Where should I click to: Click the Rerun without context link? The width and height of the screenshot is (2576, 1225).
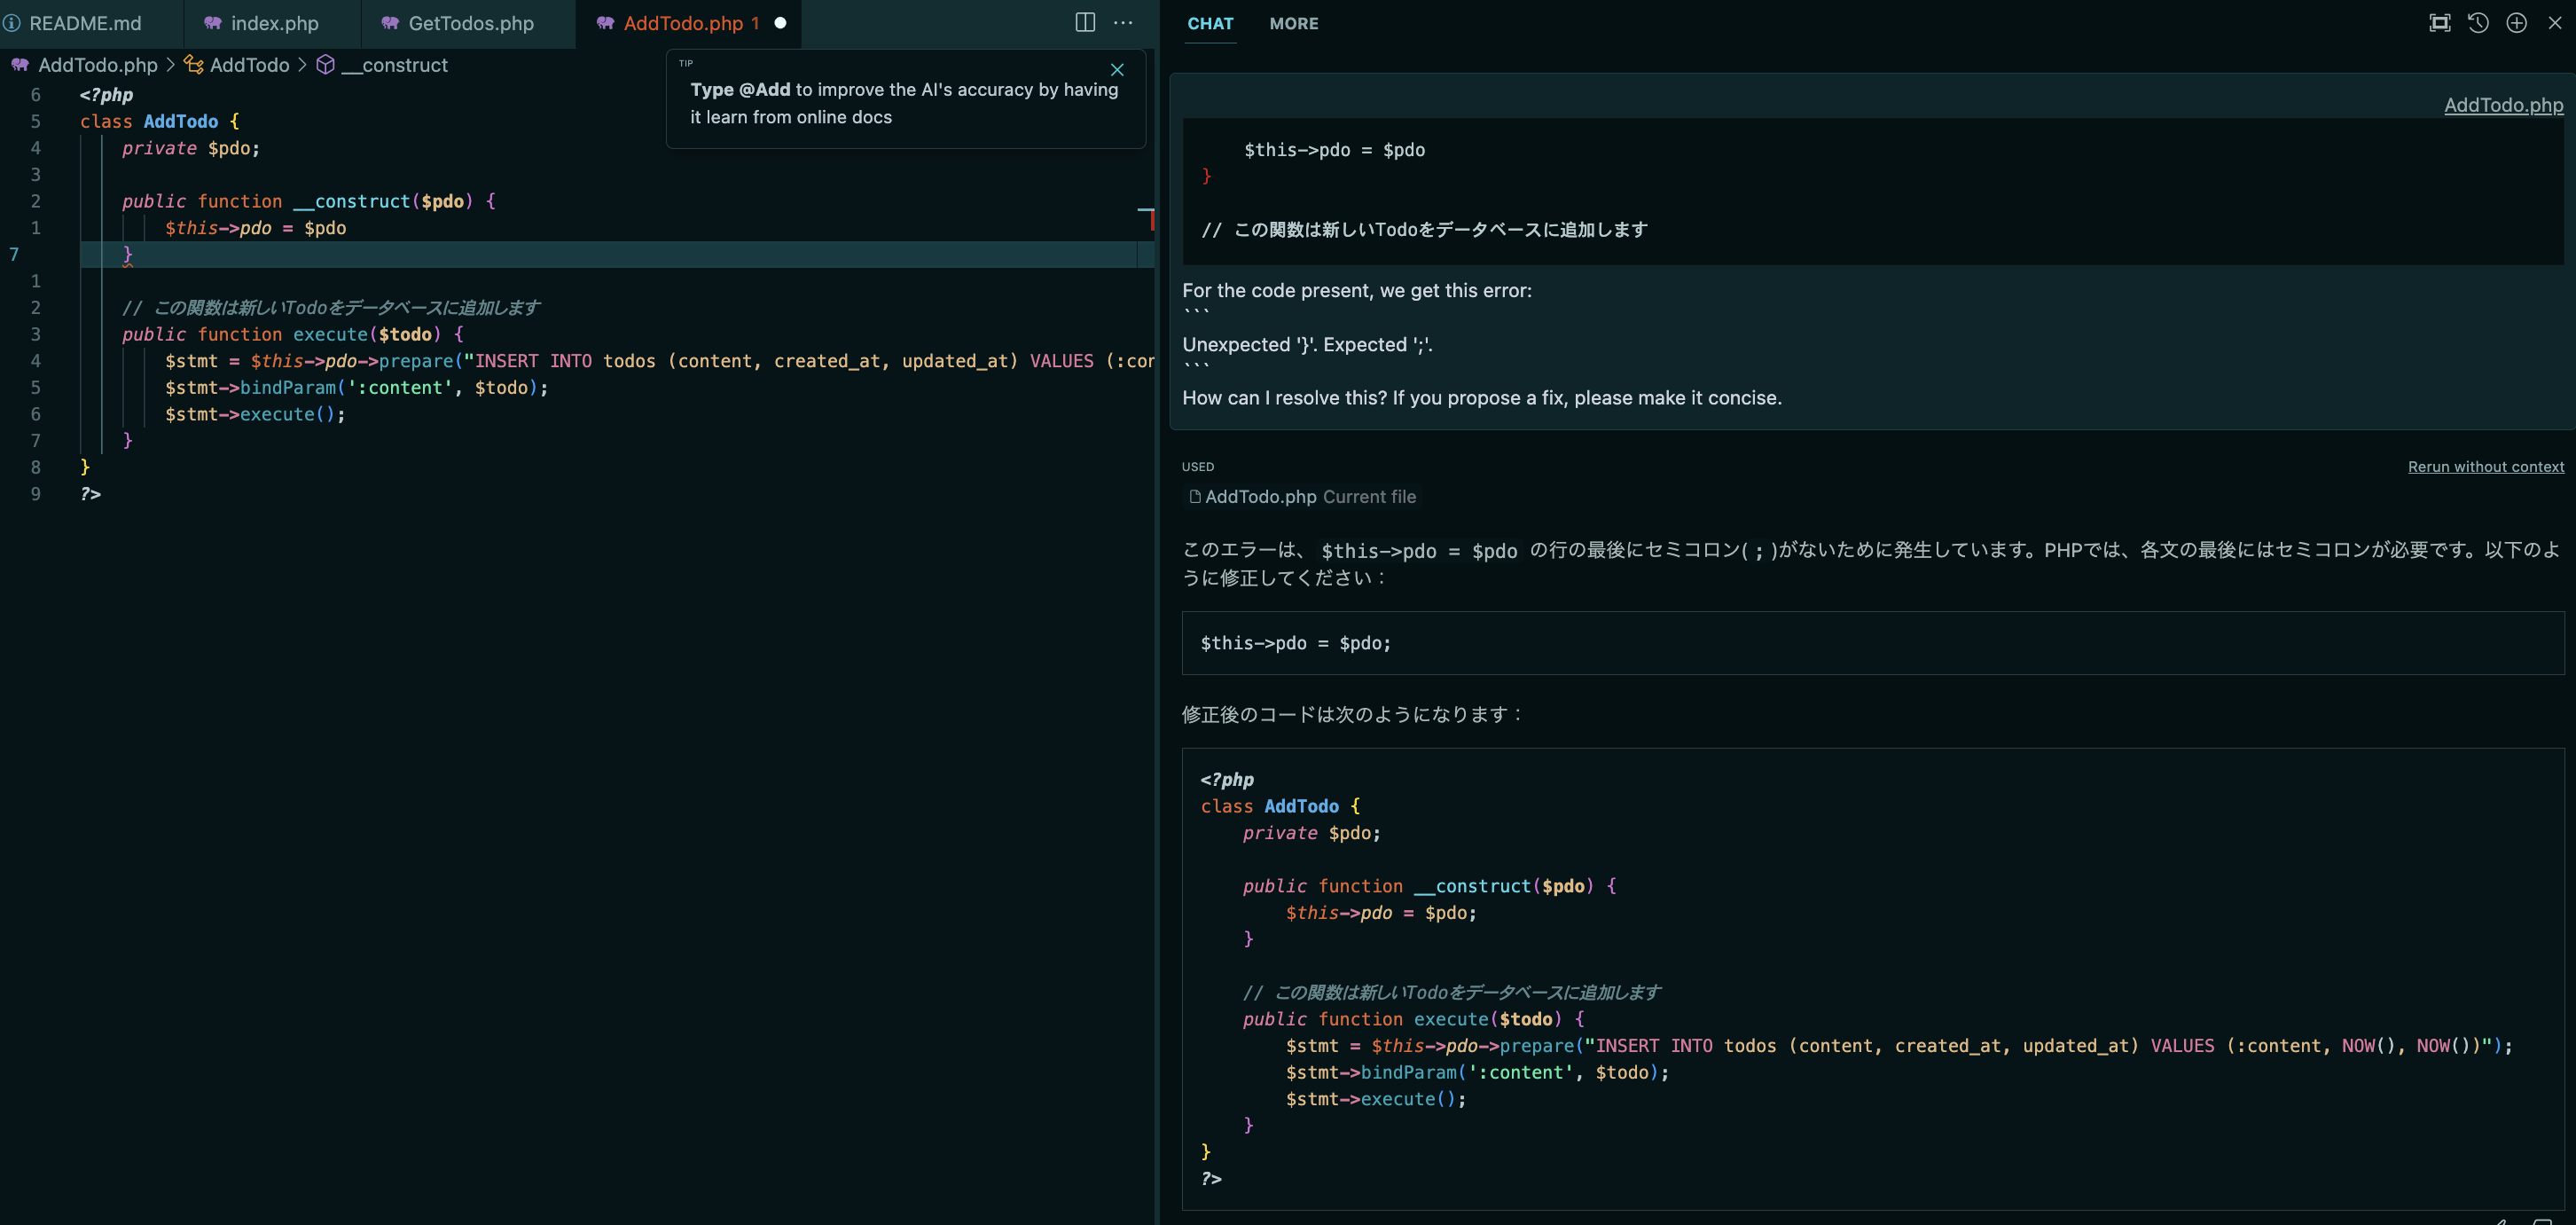coord(2486,466)
